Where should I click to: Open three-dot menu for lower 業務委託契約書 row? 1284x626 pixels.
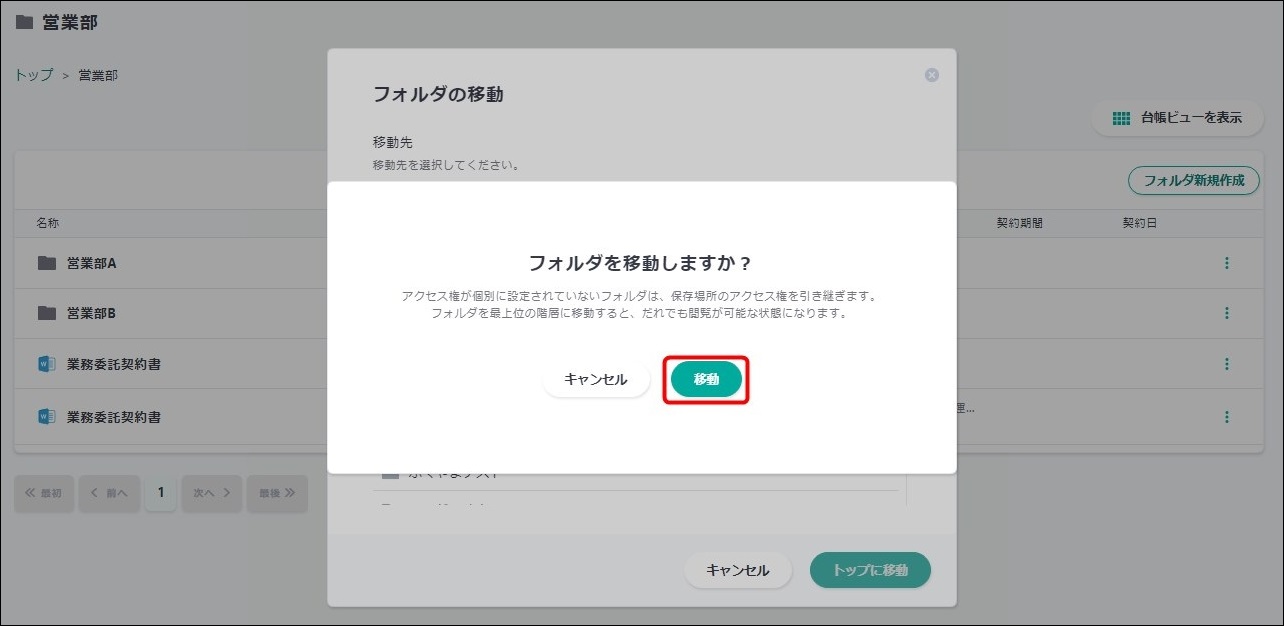coord(1227,417)
